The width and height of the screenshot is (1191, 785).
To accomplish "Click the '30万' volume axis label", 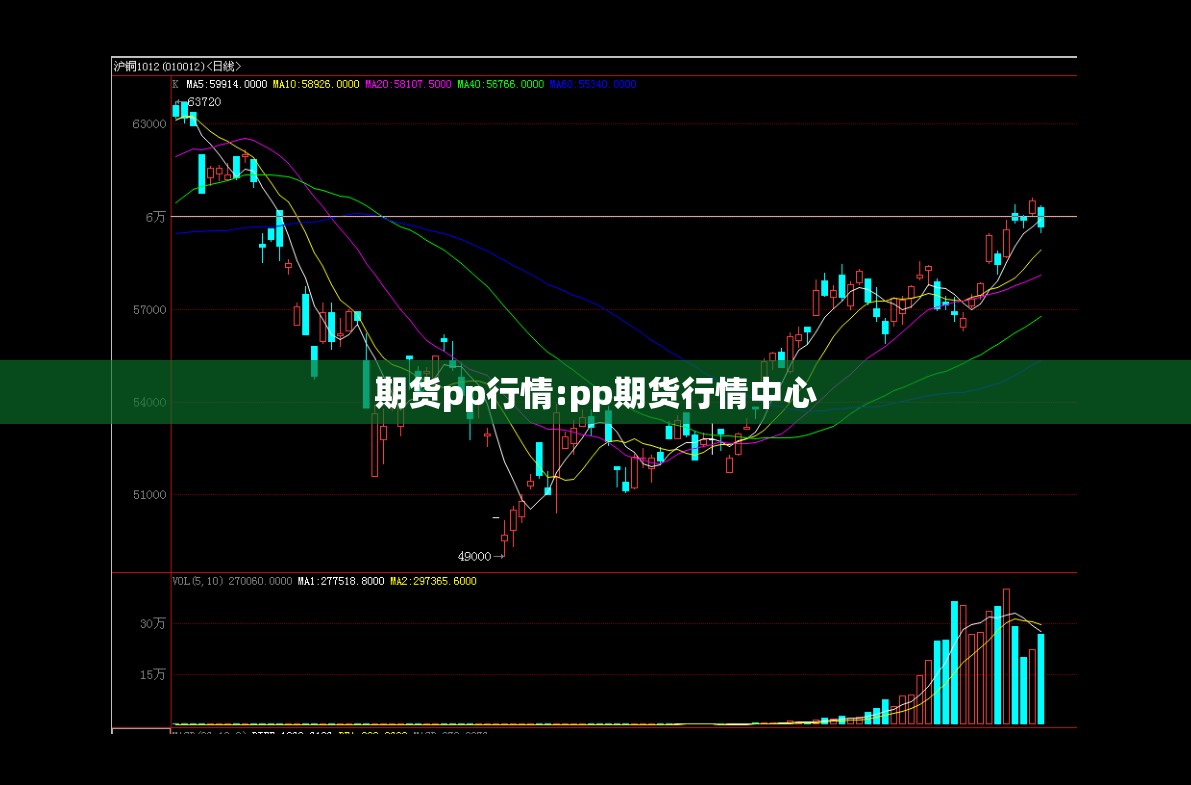I will point(152,623).
